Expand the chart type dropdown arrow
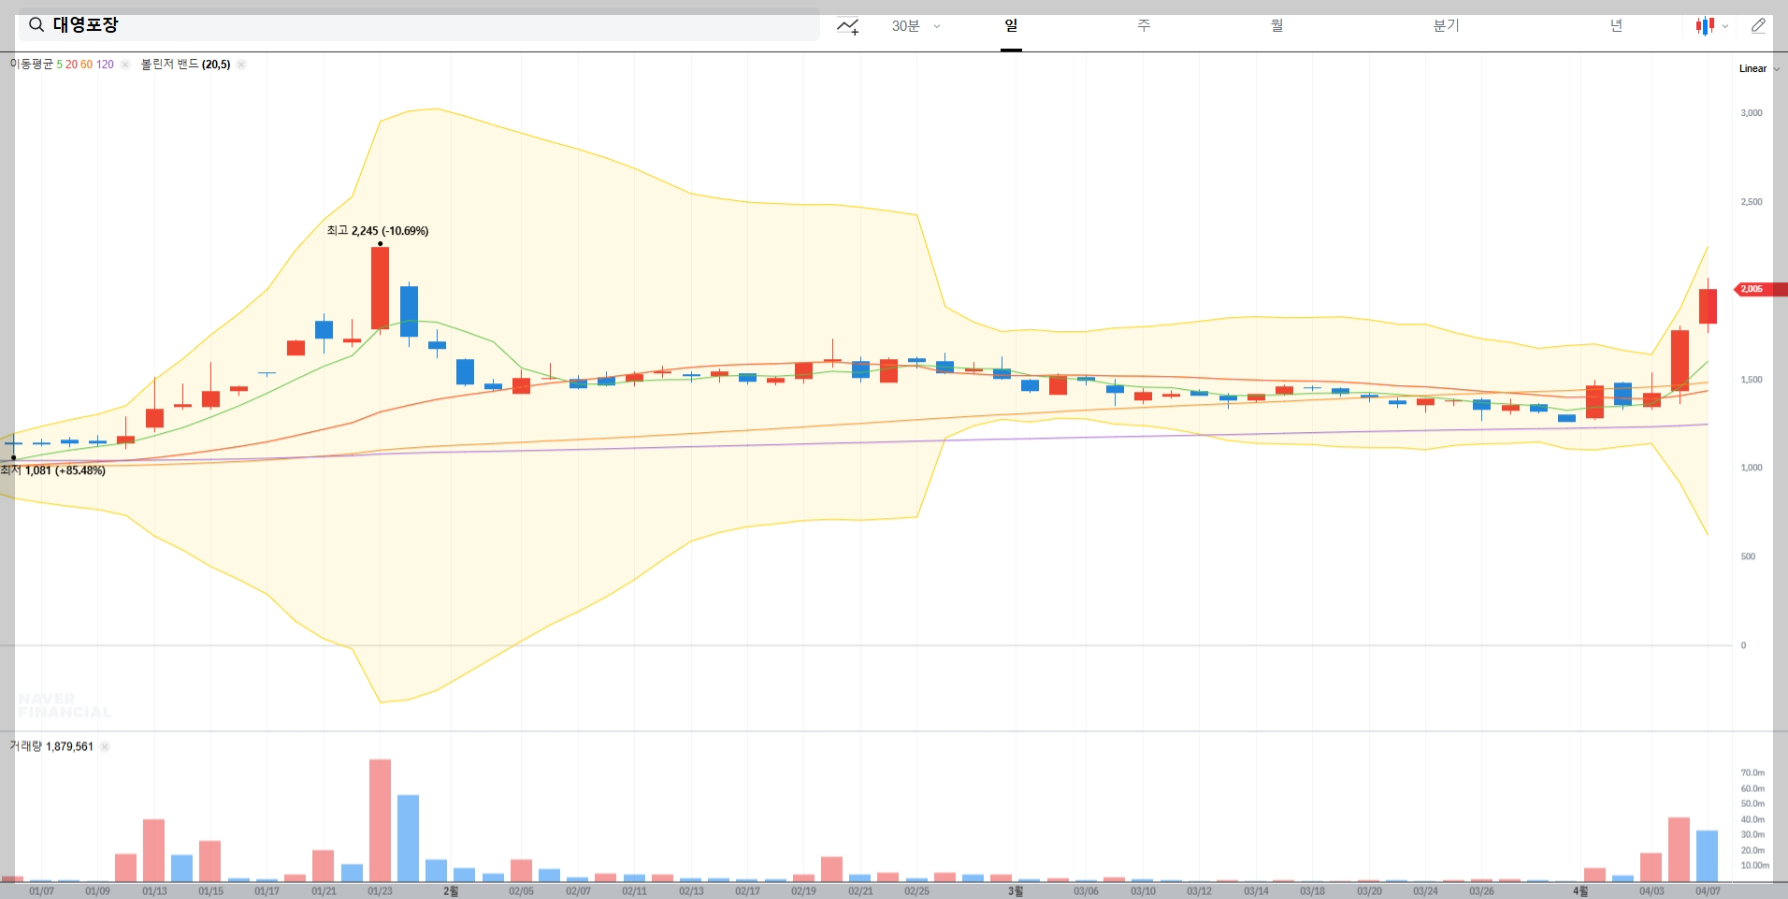 pyautogui.click(x=1725, y=27)
